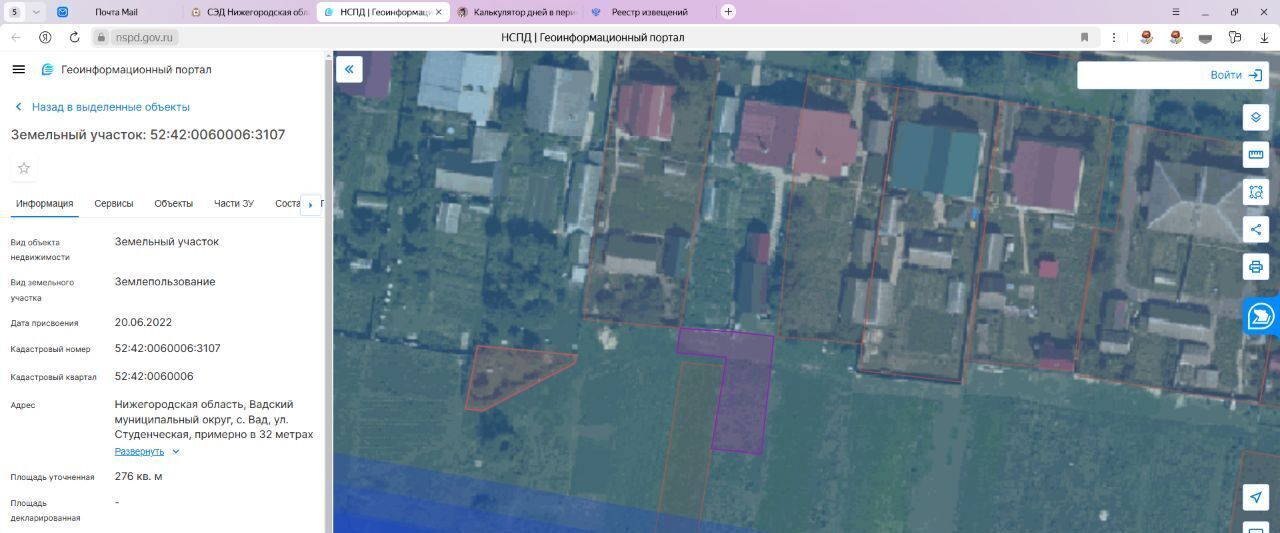Open the page options three-dot menu
This screenshot has width=1280, height=533.
pos(1114,37)
